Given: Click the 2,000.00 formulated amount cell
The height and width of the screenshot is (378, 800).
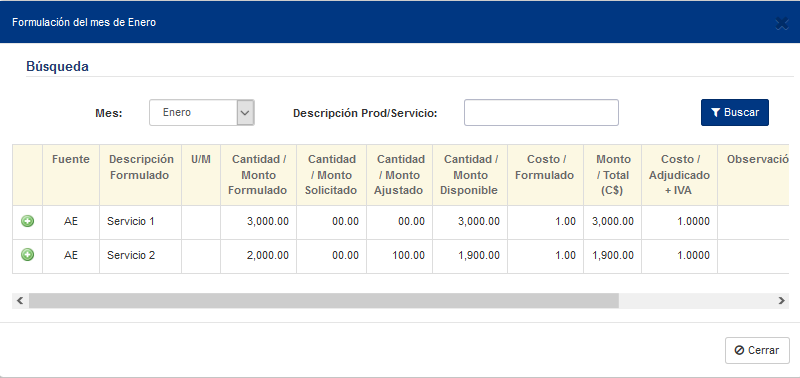Looking at the screenshot, I should 258,256.
